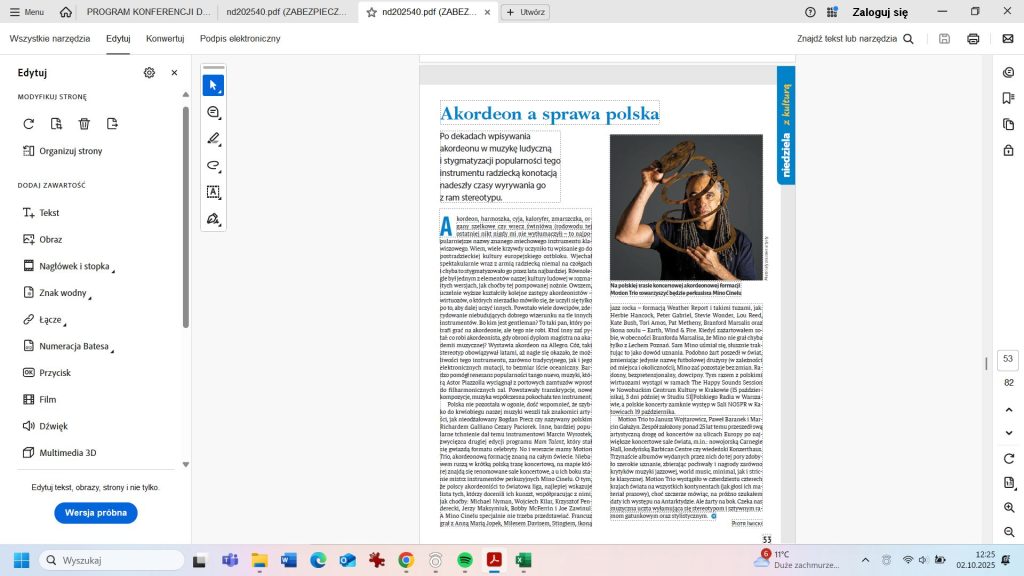
Task: Open the Konwertuj tab
Action: (x=165, y=38)
